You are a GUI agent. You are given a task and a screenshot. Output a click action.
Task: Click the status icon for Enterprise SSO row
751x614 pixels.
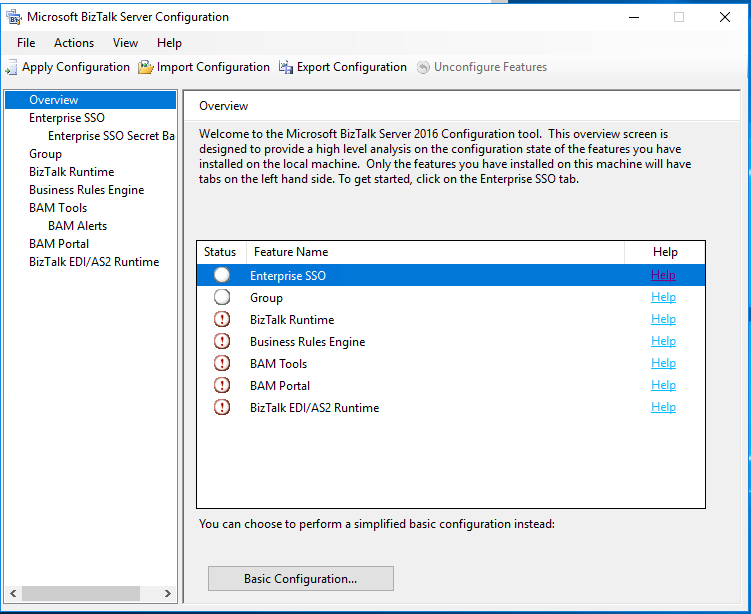pyautogui.click(x=222, y=275)
